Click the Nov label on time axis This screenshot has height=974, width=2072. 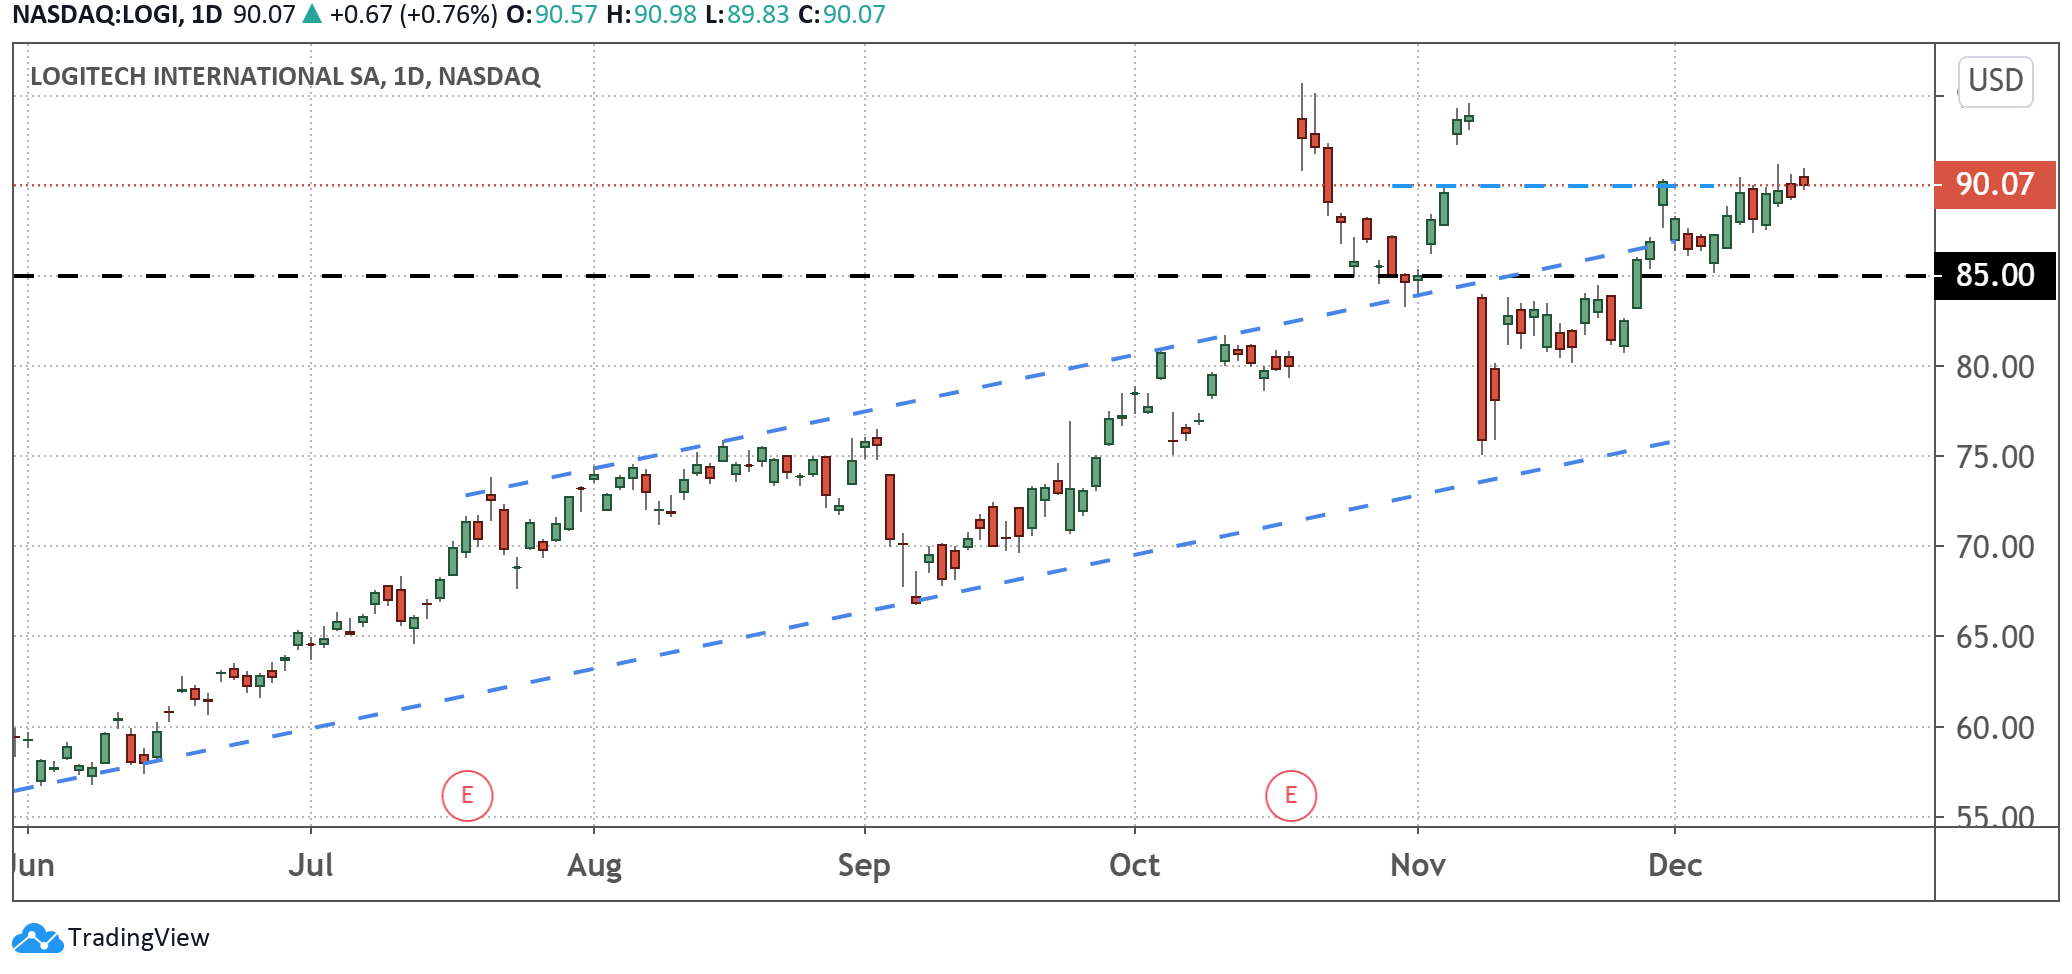1417,865
